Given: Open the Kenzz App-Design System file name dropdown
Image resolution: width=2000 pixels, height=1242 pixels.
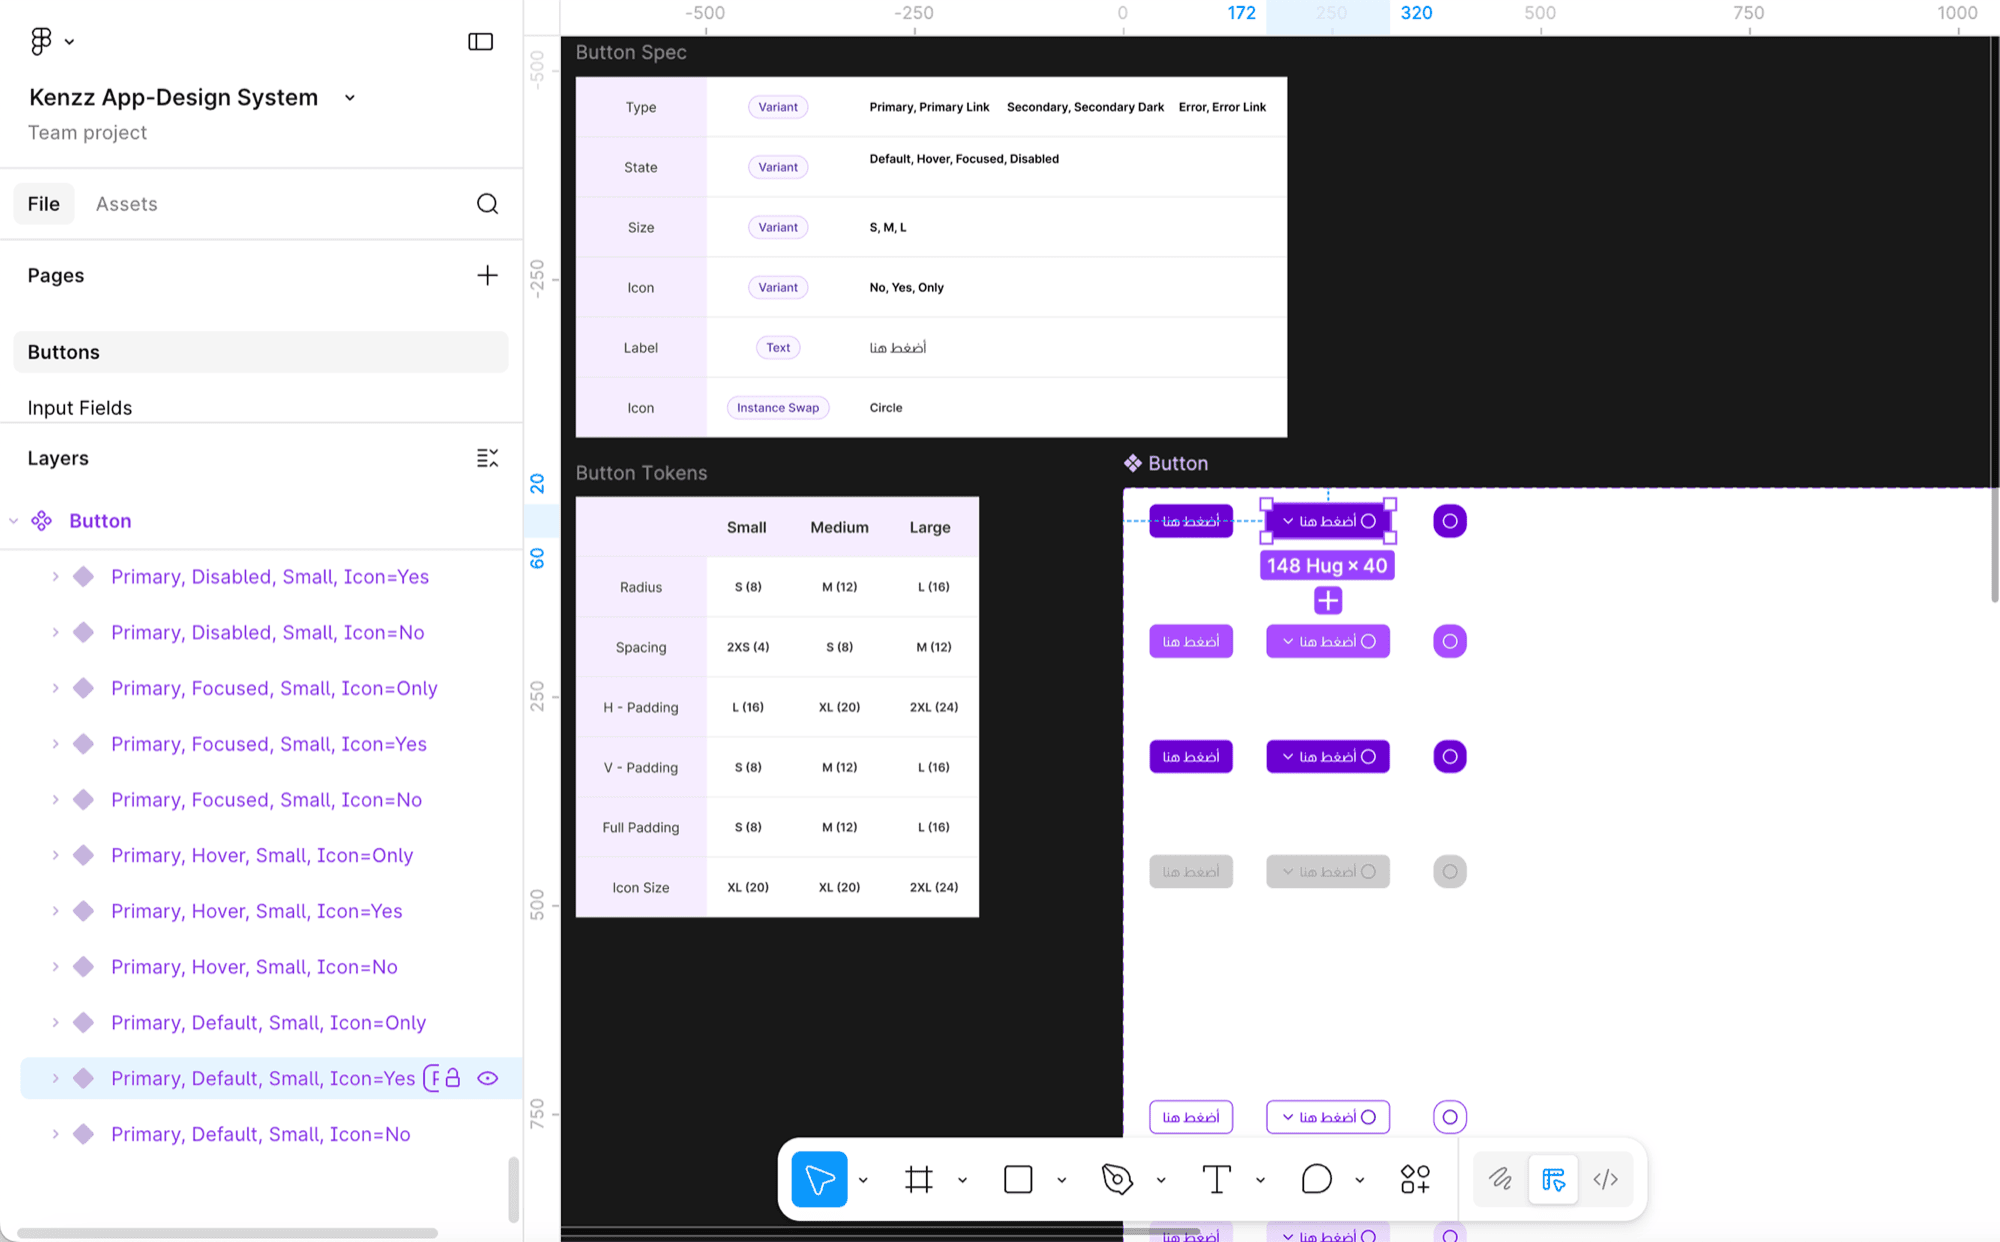Looking at the screenshot, I should [350, 98].
